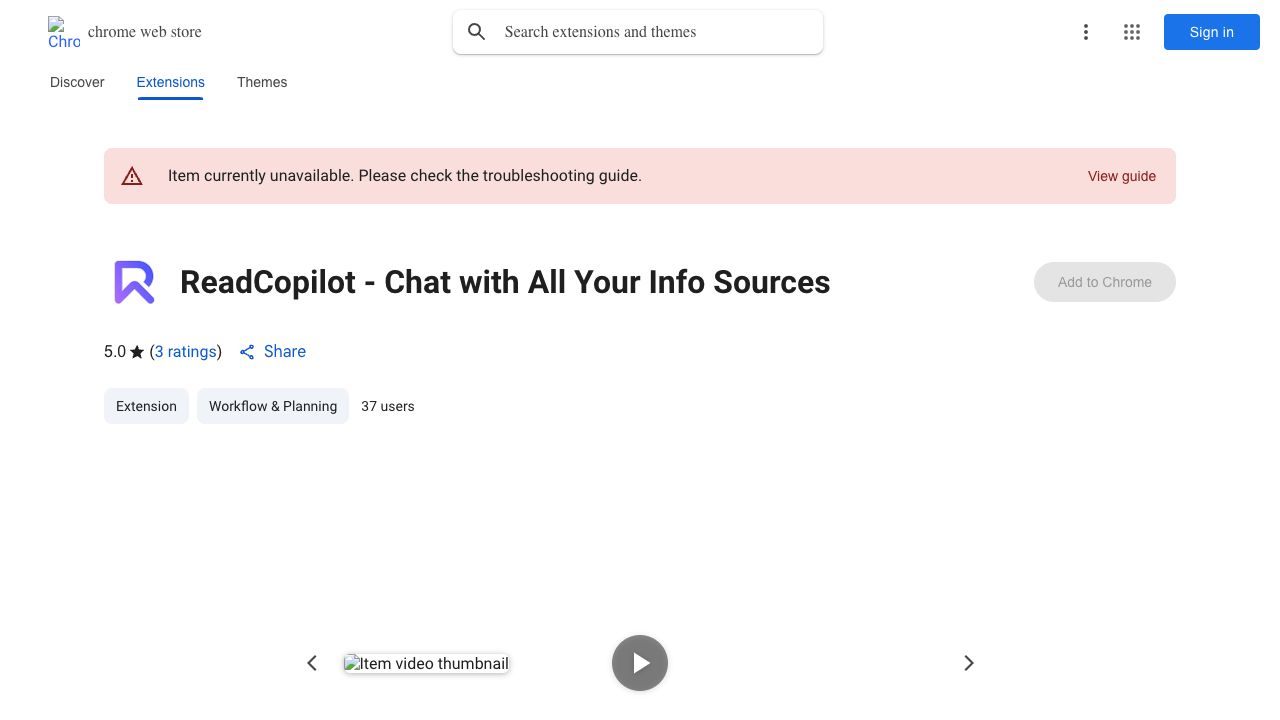1280x720 pixels.
Task: Click the Chrome Web Store logo
Action: click(x=64, y=32)
